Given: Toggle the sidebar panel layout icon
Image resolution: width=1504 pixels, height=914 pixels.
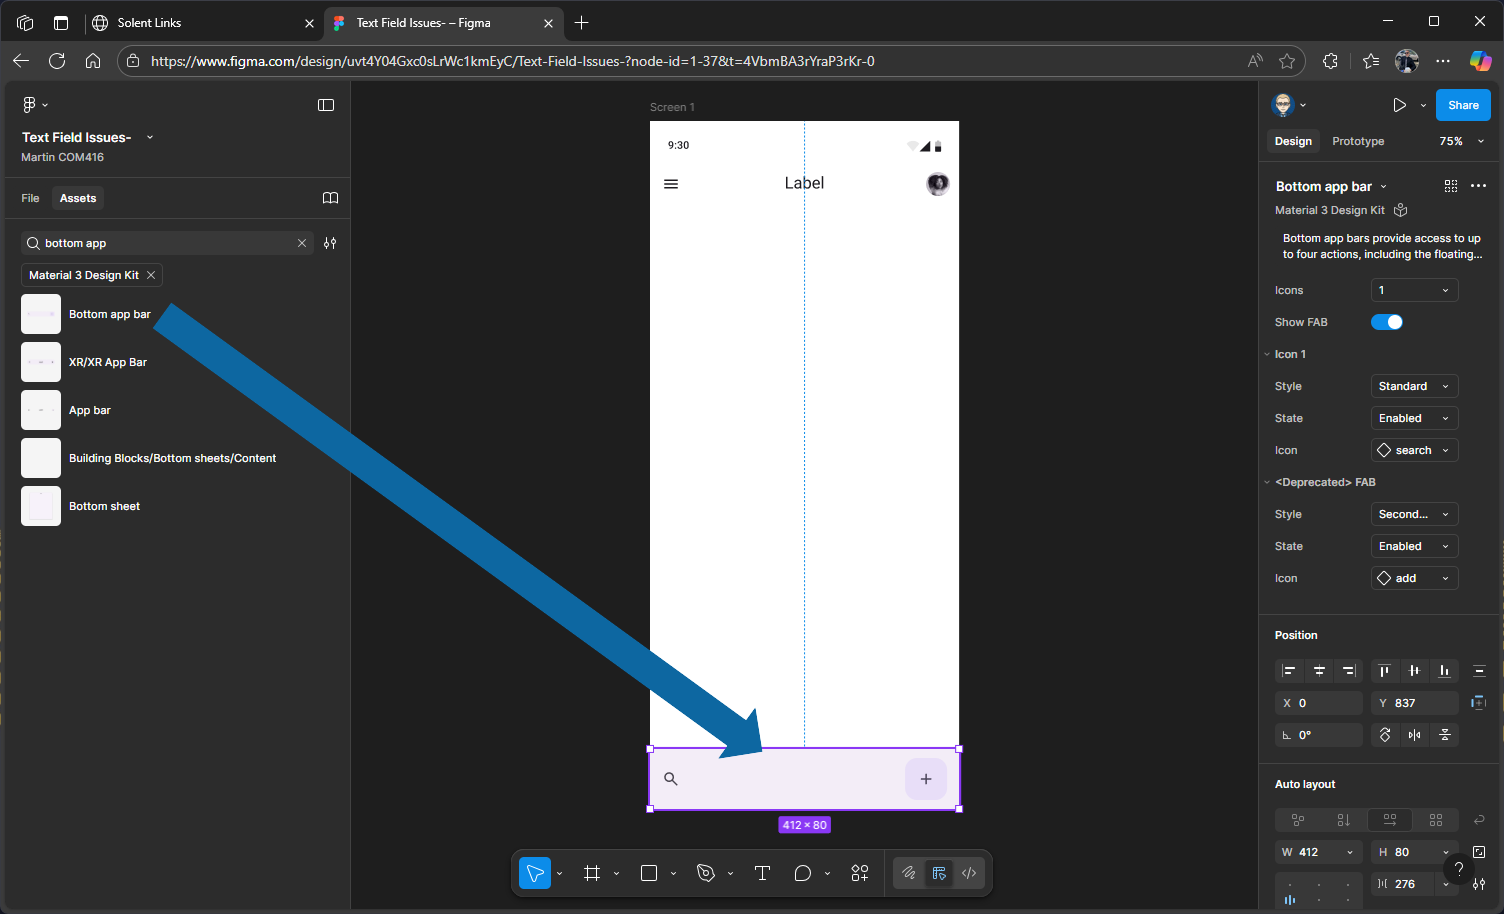Looking at the screenshot, I should pyautogui.click(x=326, y=105).
